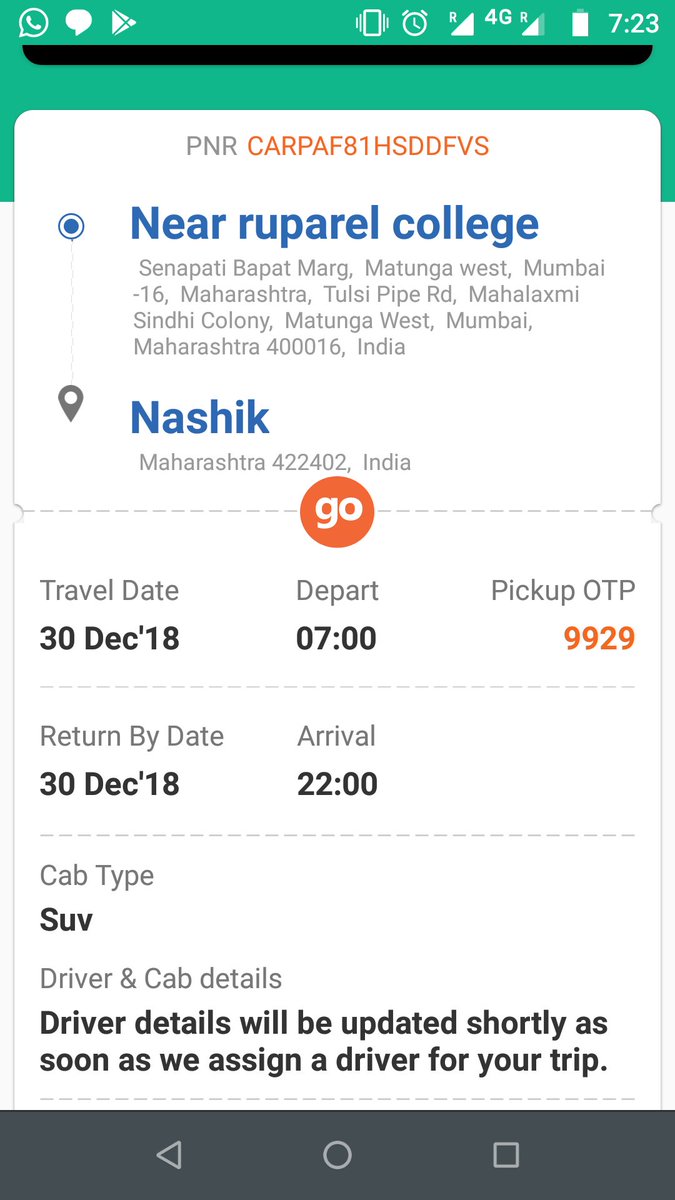Tap the vibrate mode status icon
The image size is (675, 1200).
372,22
